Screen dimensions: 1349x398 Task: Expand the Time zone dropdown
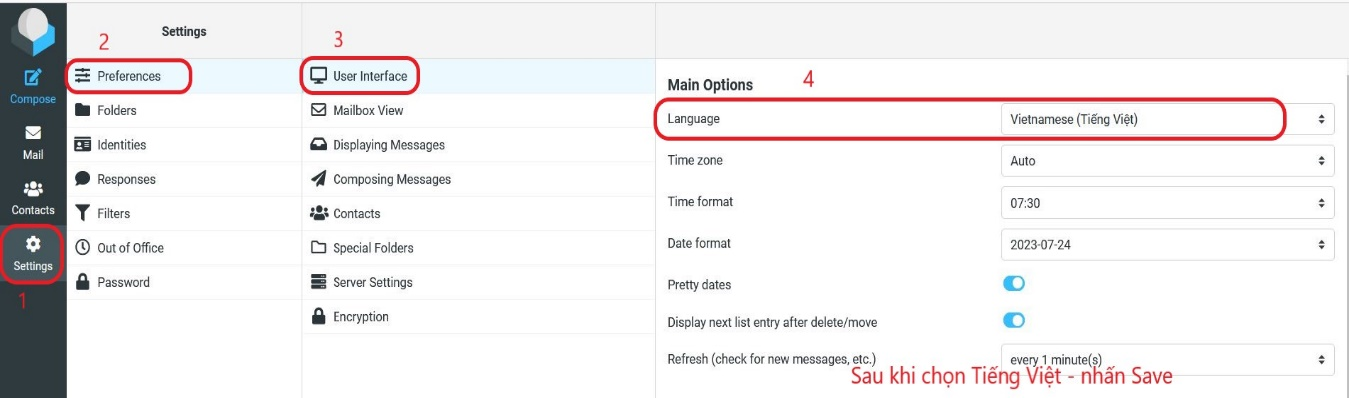[x=1167, y=160]
